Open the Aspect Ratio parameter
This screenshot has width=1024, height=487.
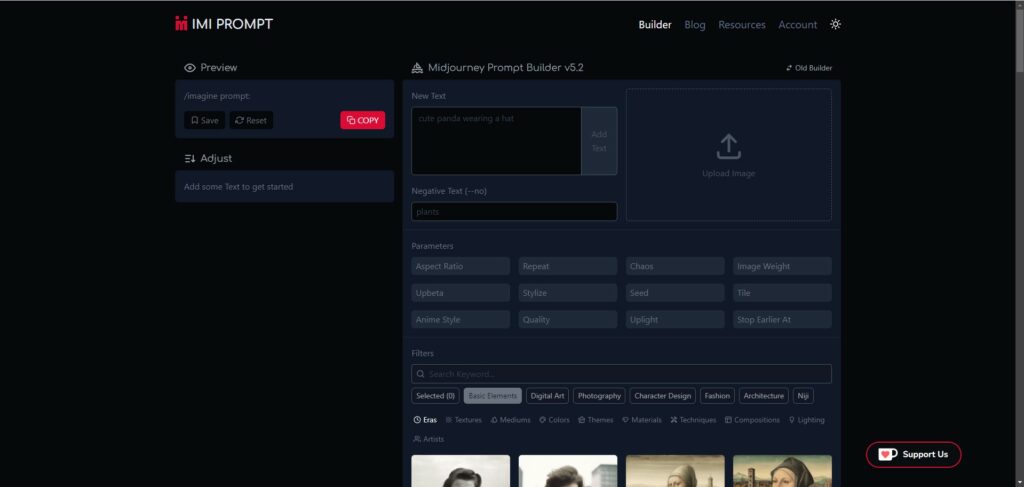(x=460, y=266)
